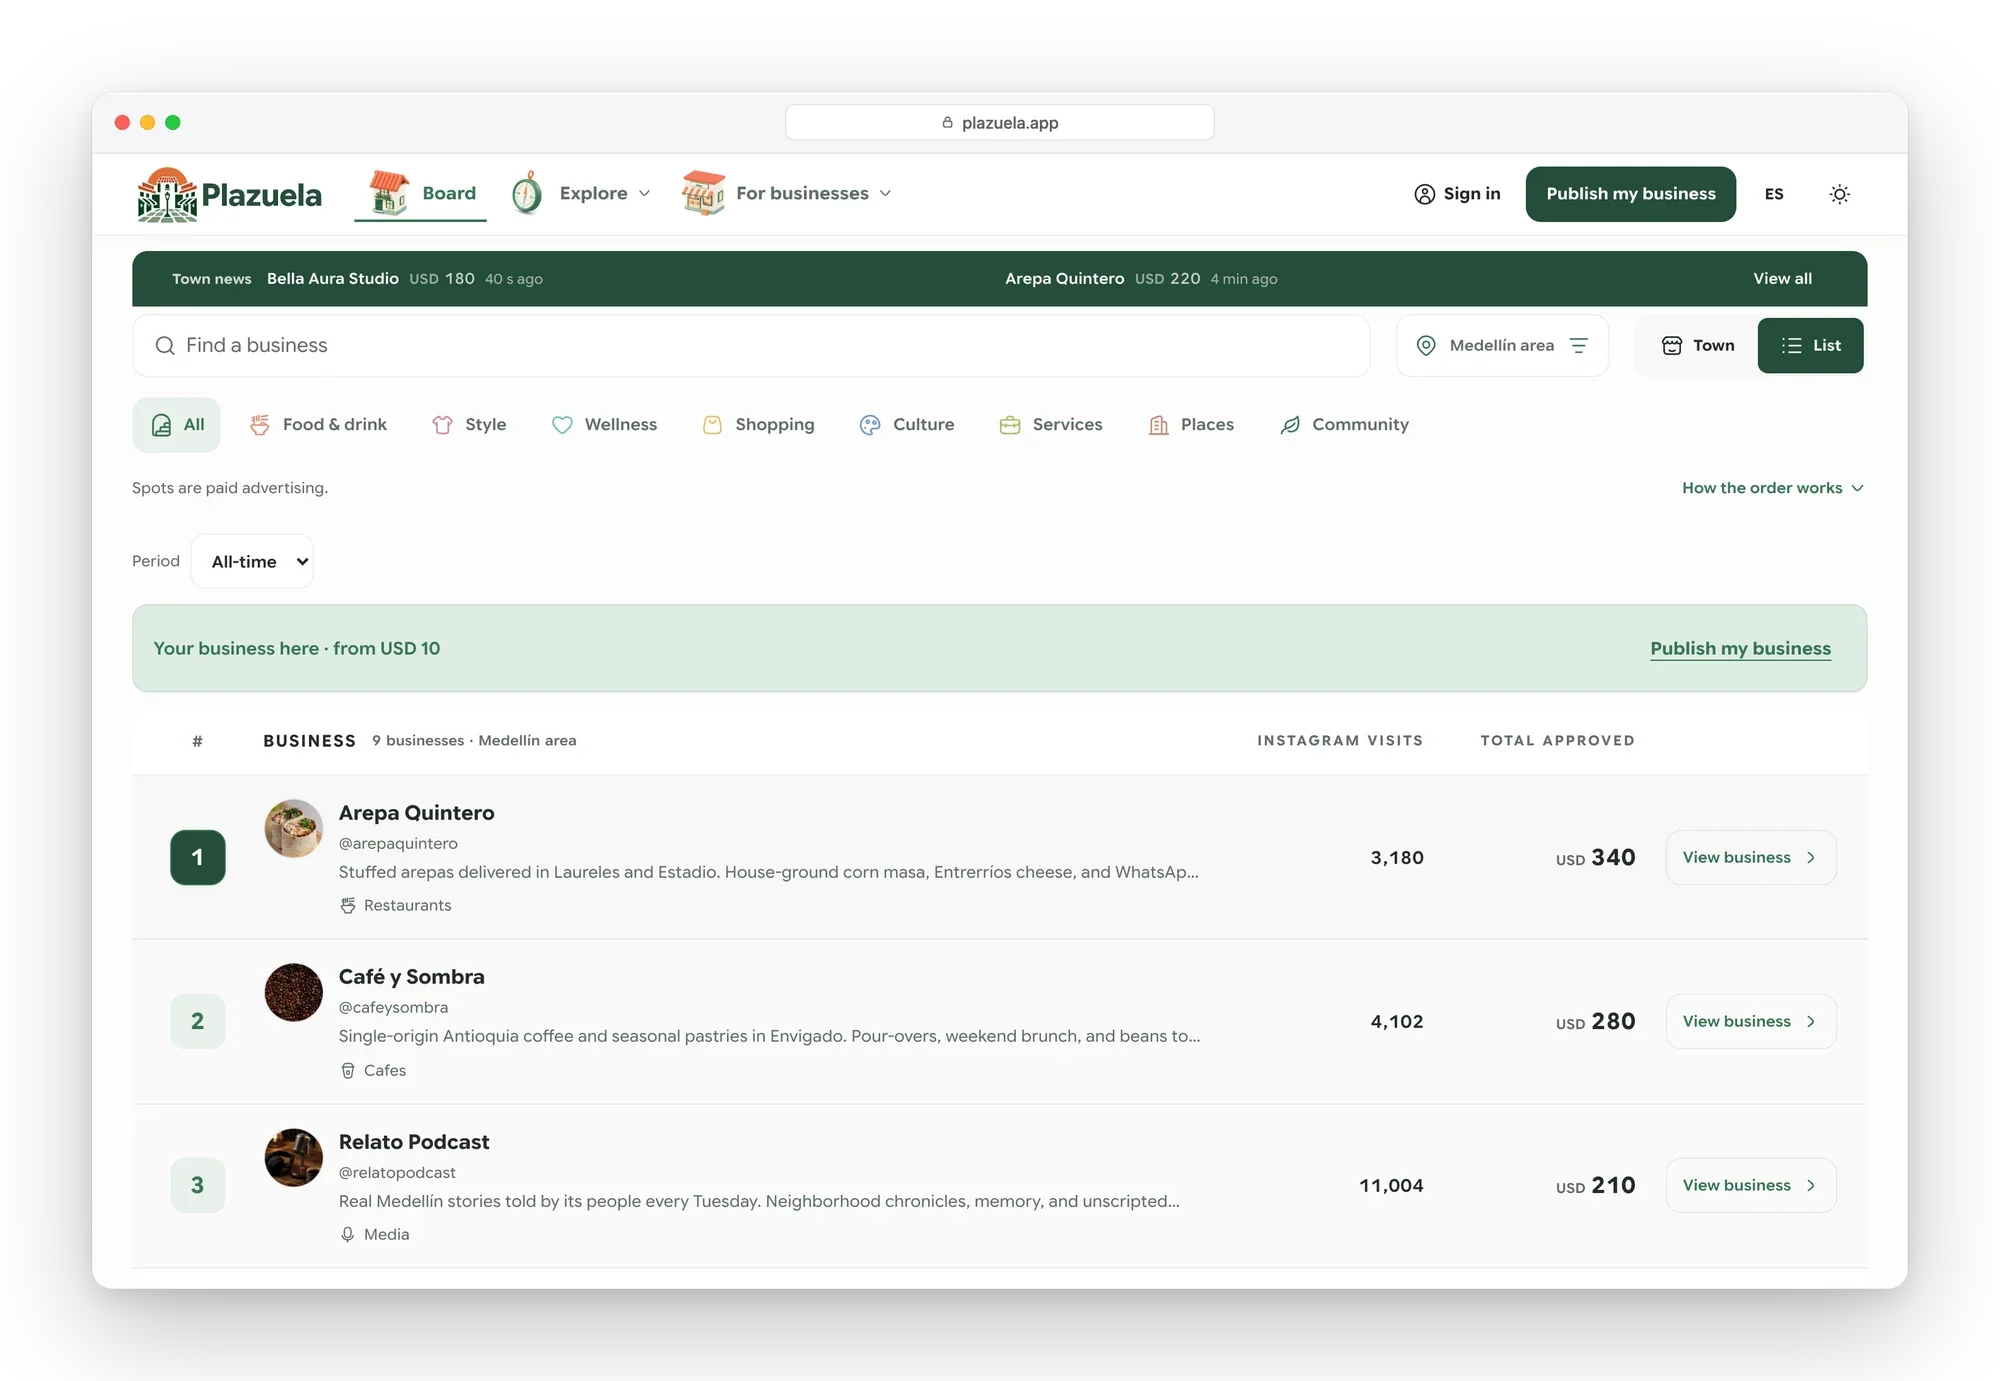The width and height of the screenshot is (2000, 1381).
Task: Open Arepa Quintero's avatar
Action: [293, 828]
